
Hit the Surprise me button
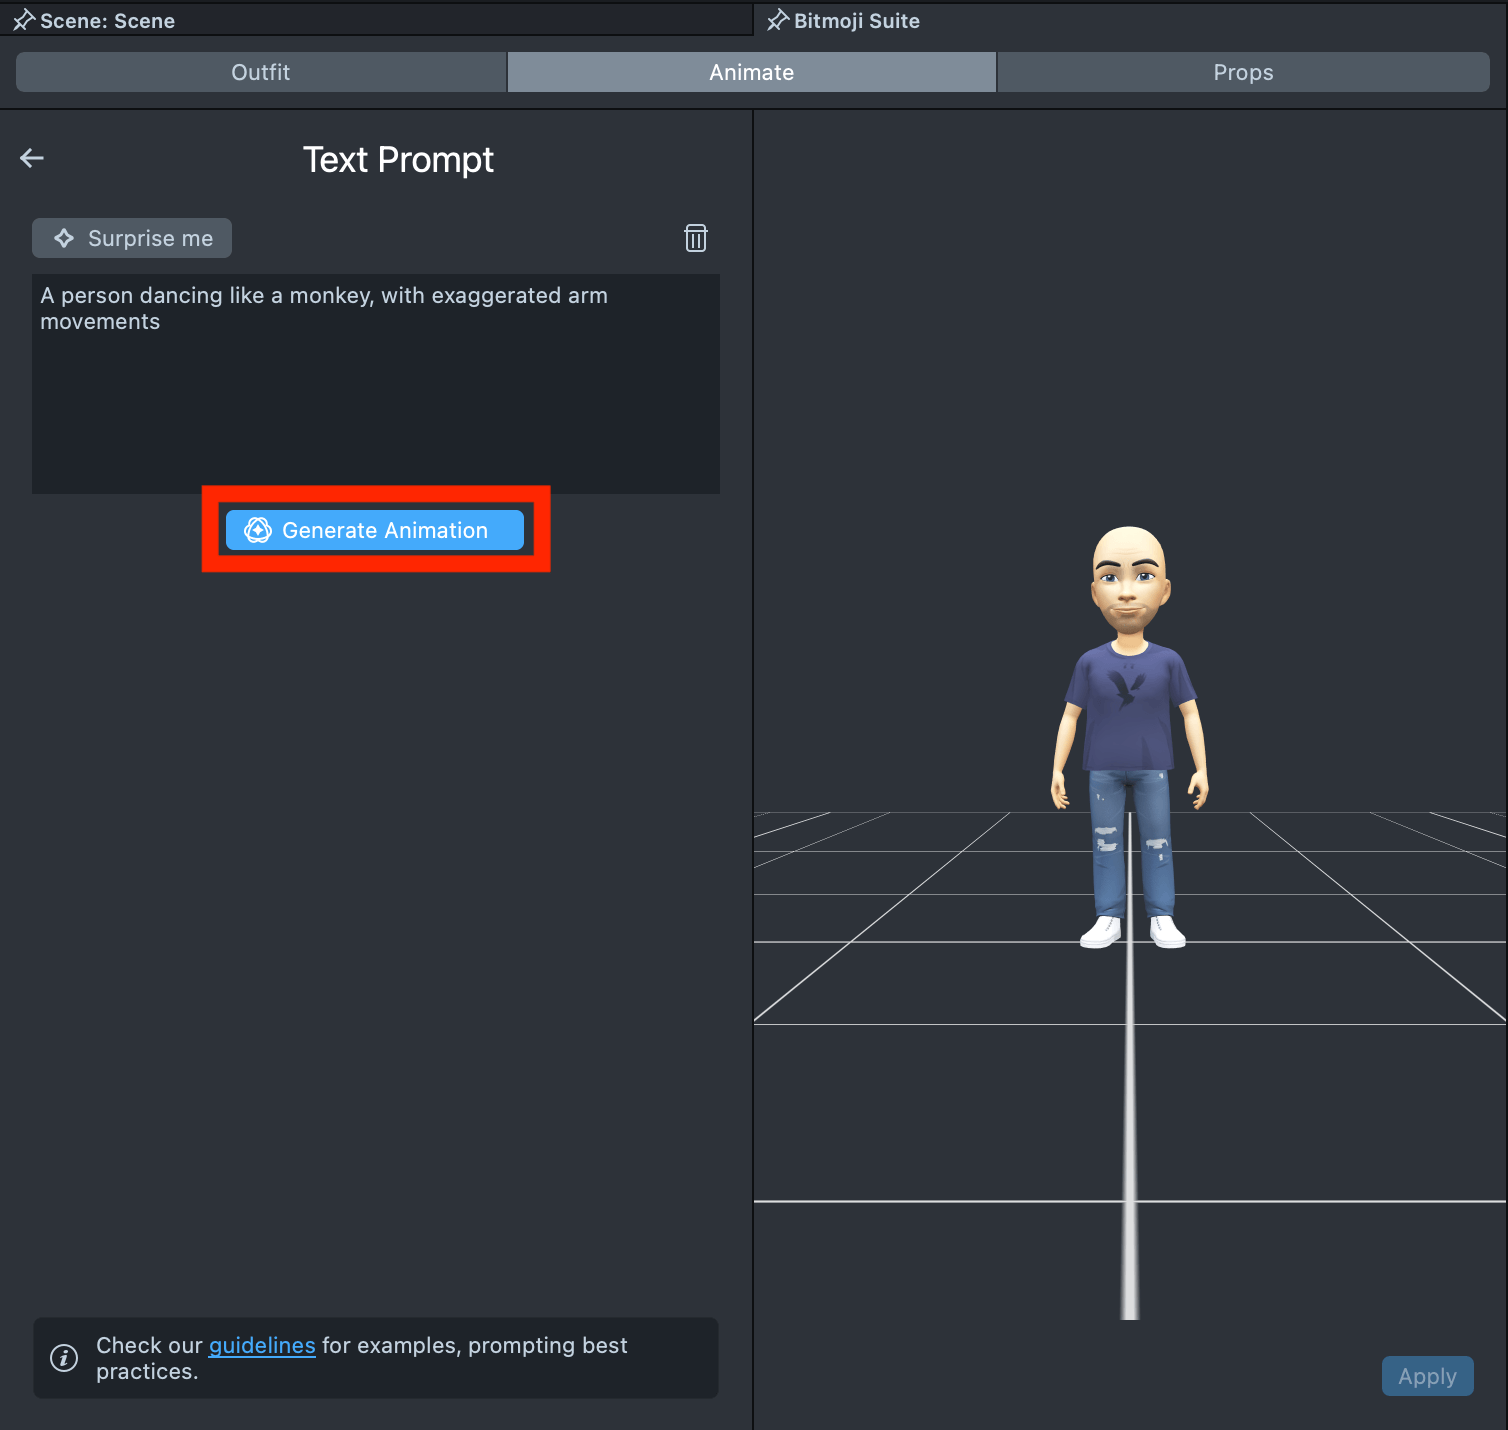(x=132, y=238)
